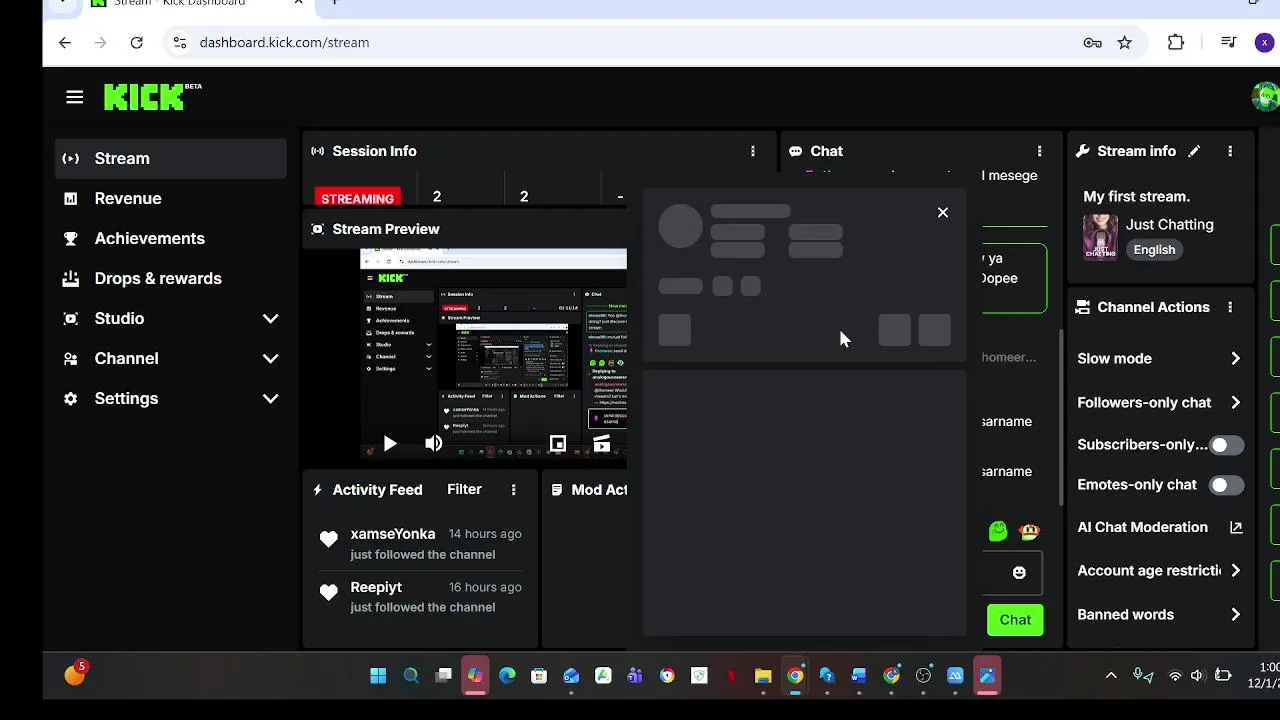Toggle picture-in-picture on the stream preview
Viewport: 1280px width, 720px height.
coord(558,444)
